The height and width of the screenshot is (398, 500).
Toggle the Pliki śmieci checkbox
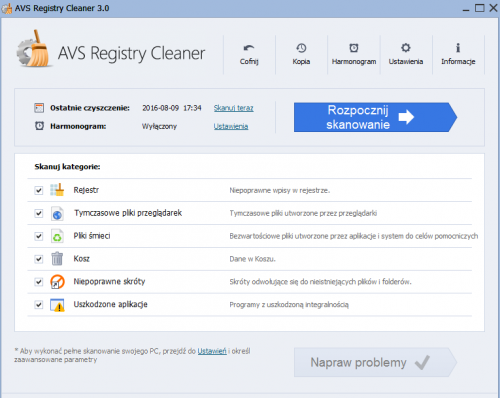(39, 236)
